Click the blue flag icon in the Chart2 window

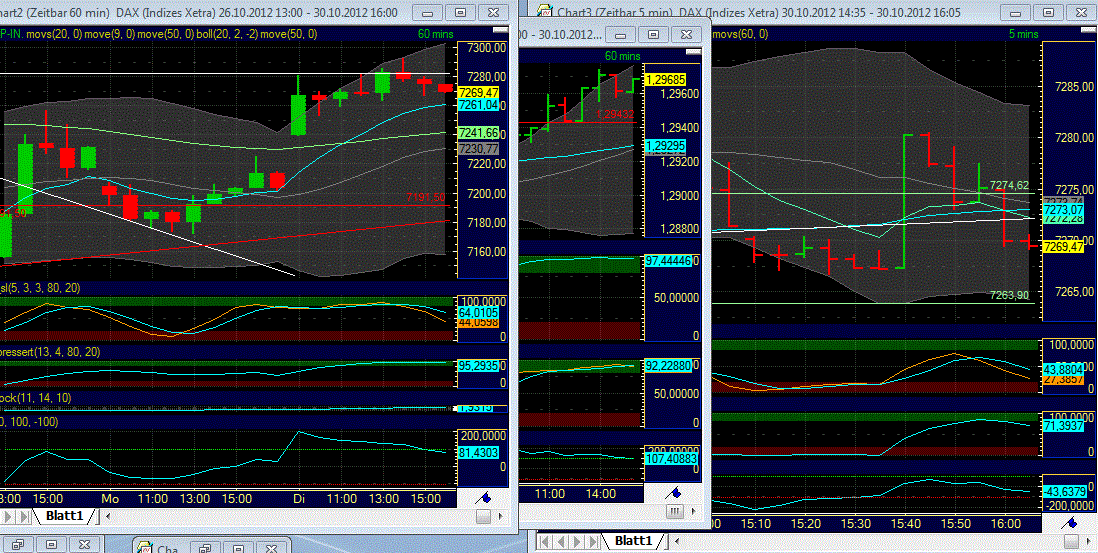tap(484, 498)
